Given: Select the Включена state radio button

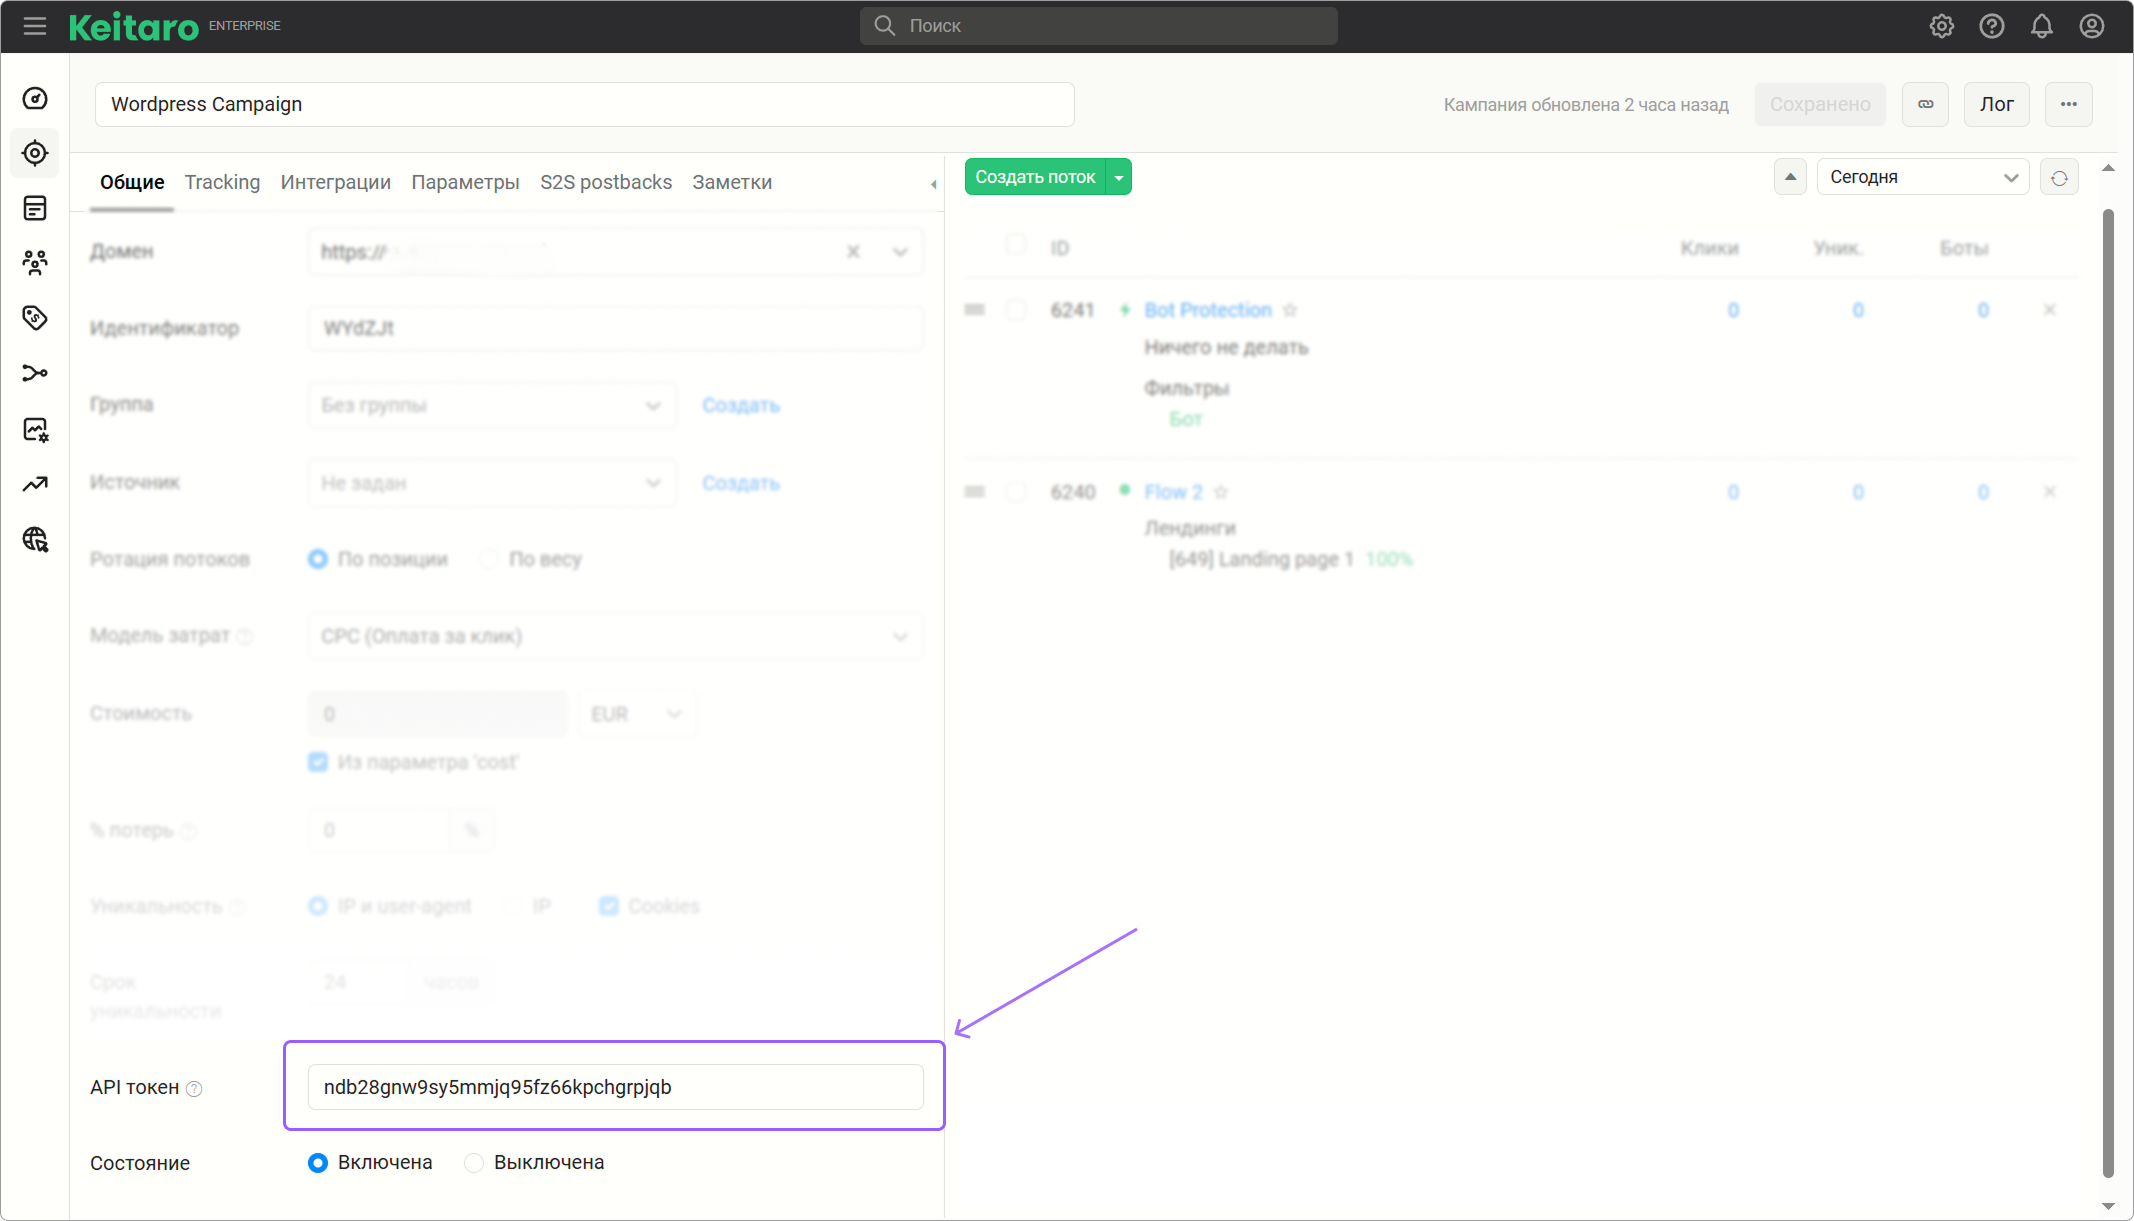Looking at the screenshot, I should coord(318,1163).
